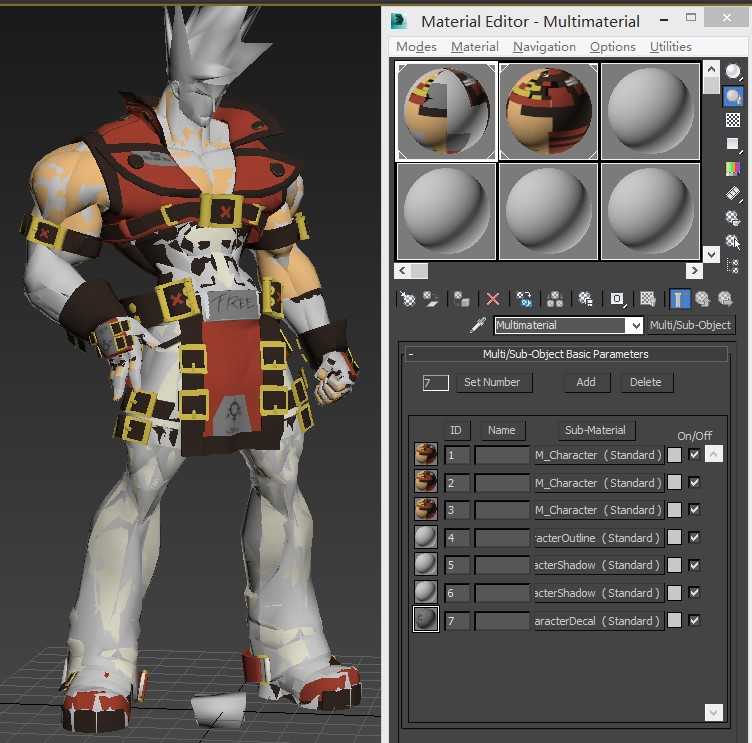Open the Material/Map Navigator icon

[x=733, y=266]
